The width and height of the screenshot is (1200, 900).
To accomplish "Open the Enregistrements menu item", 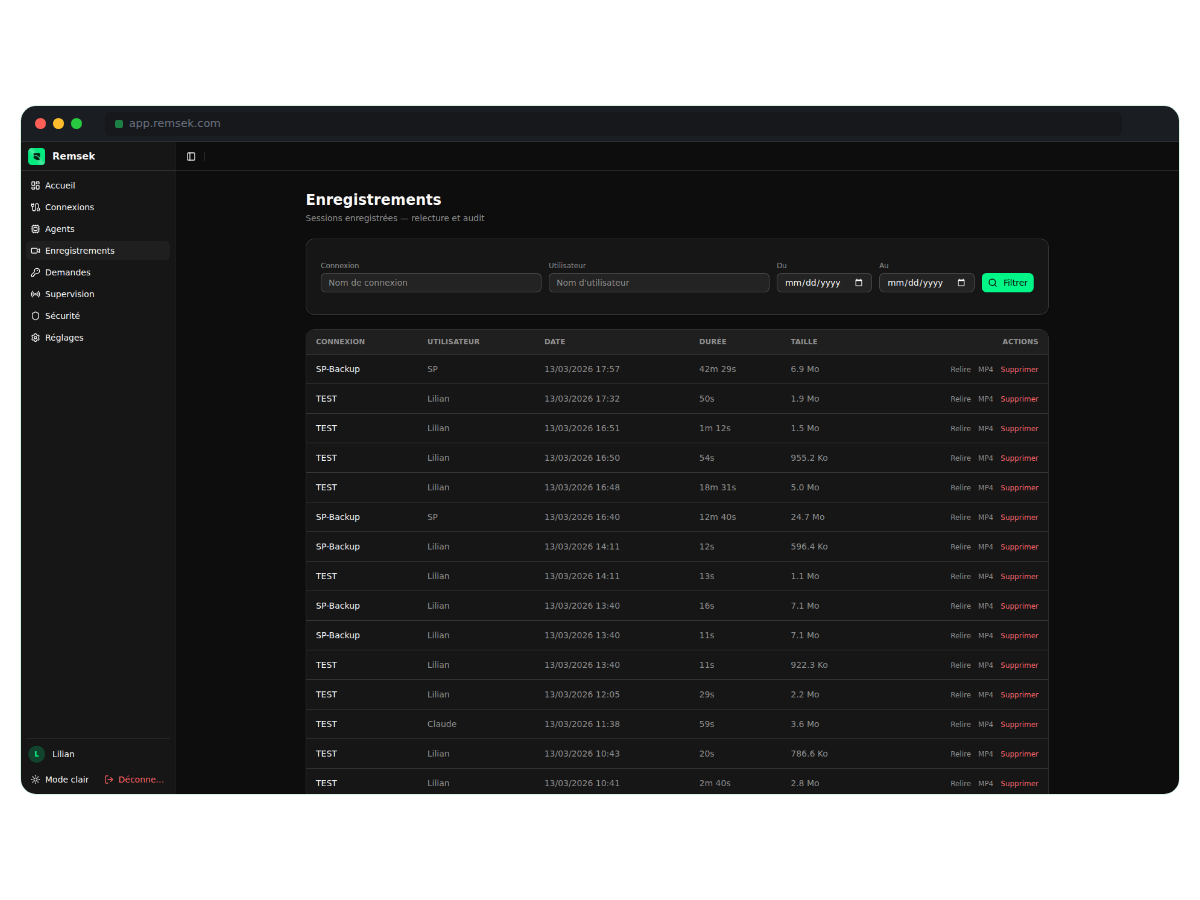I will 79,251.
